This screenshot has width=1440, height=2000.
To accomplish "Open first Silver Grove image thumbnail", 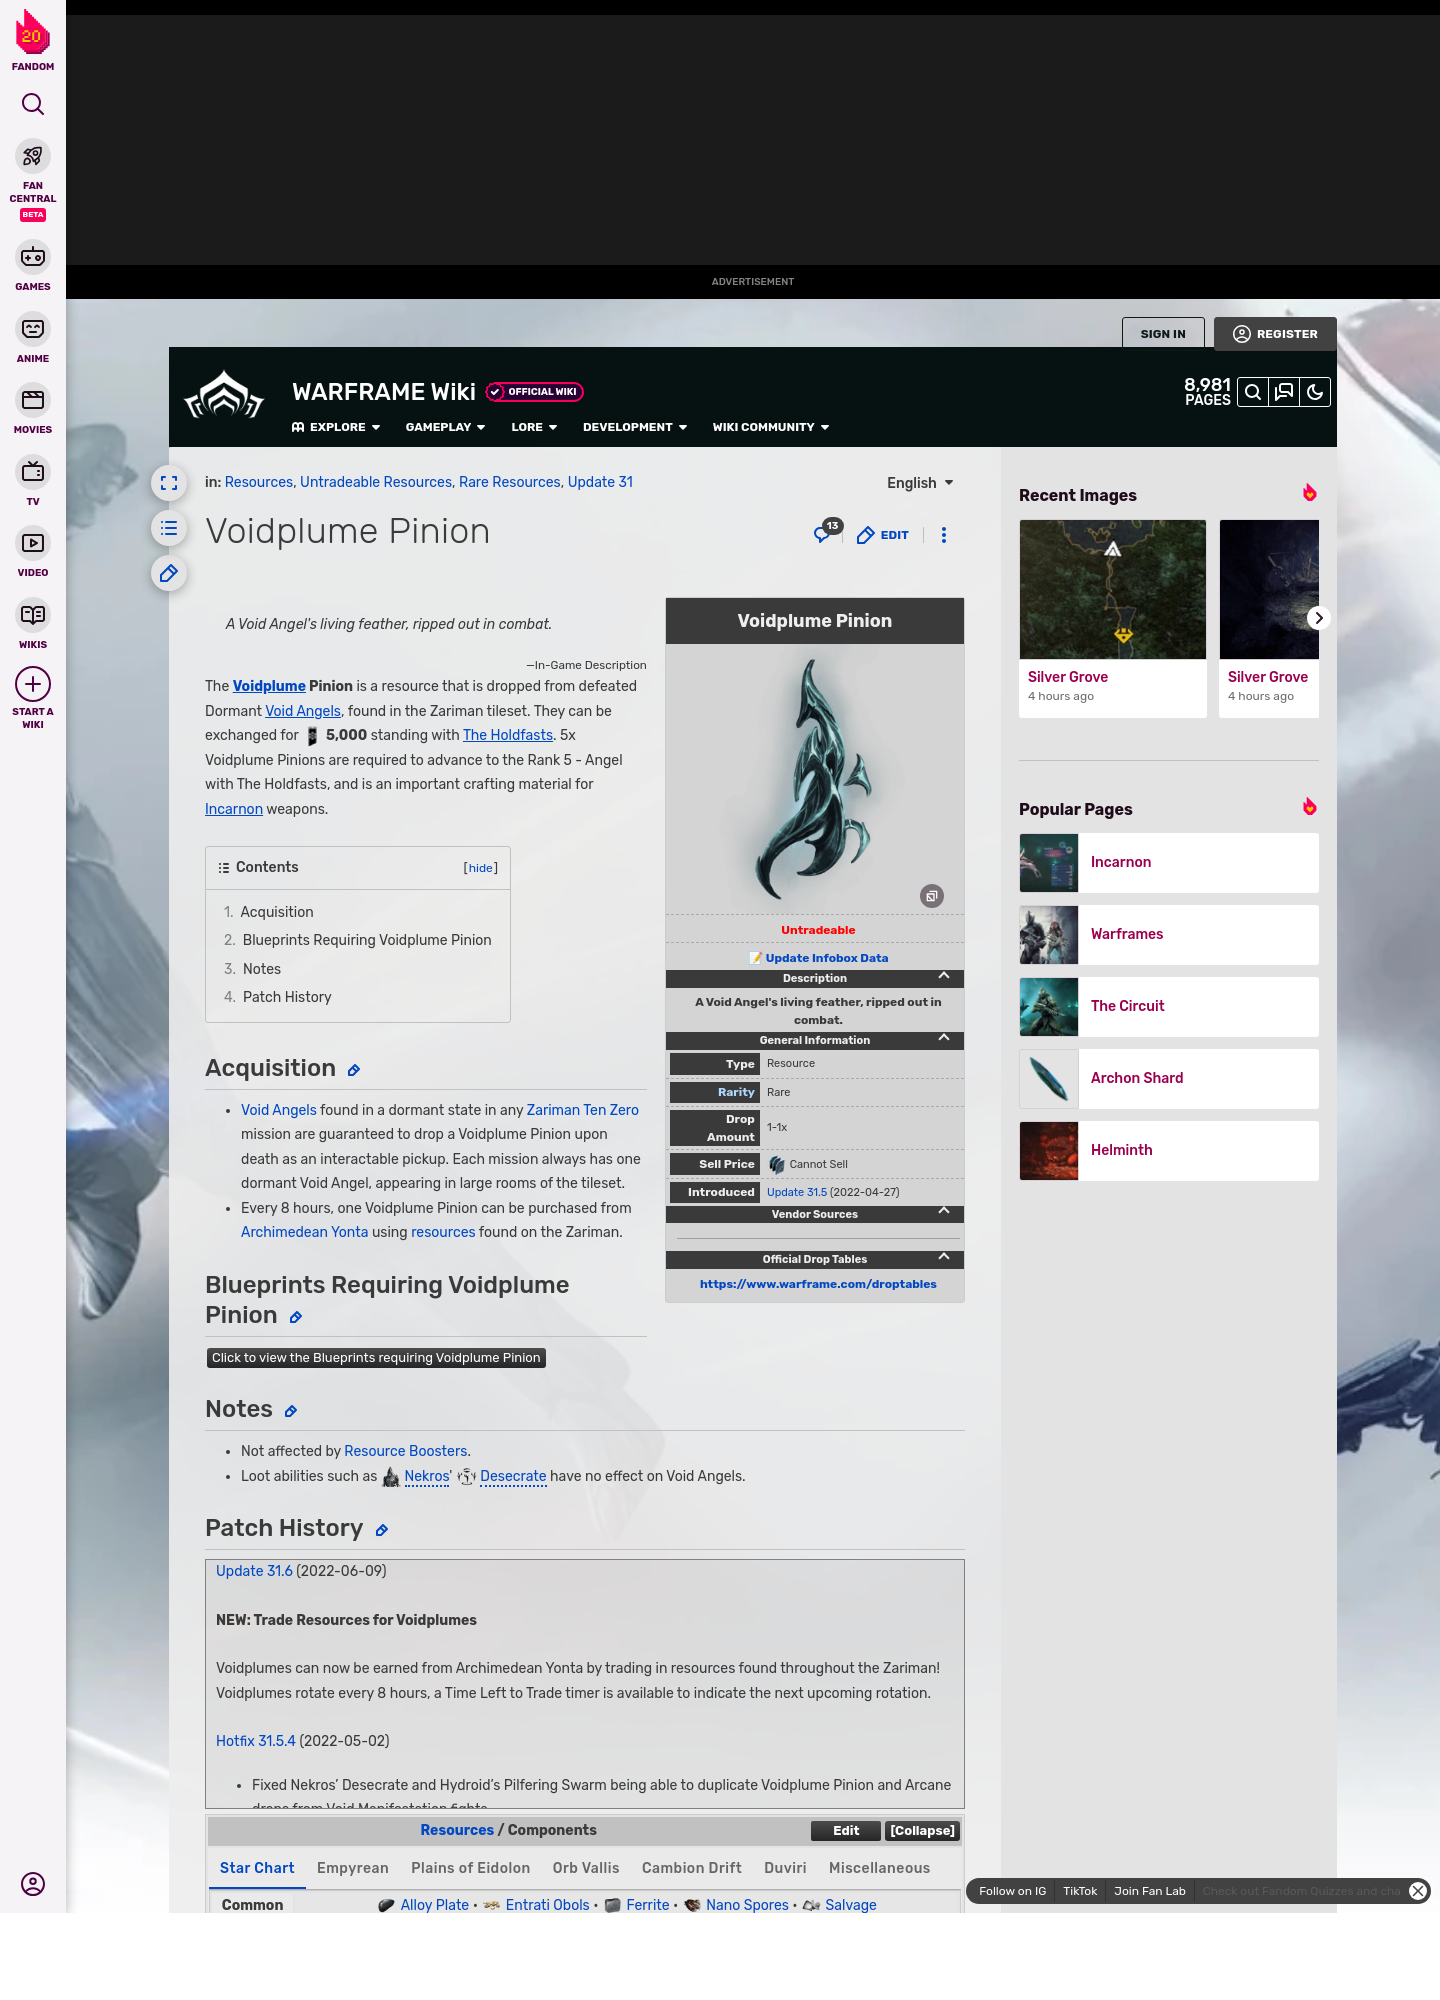I will point(1113,589).
